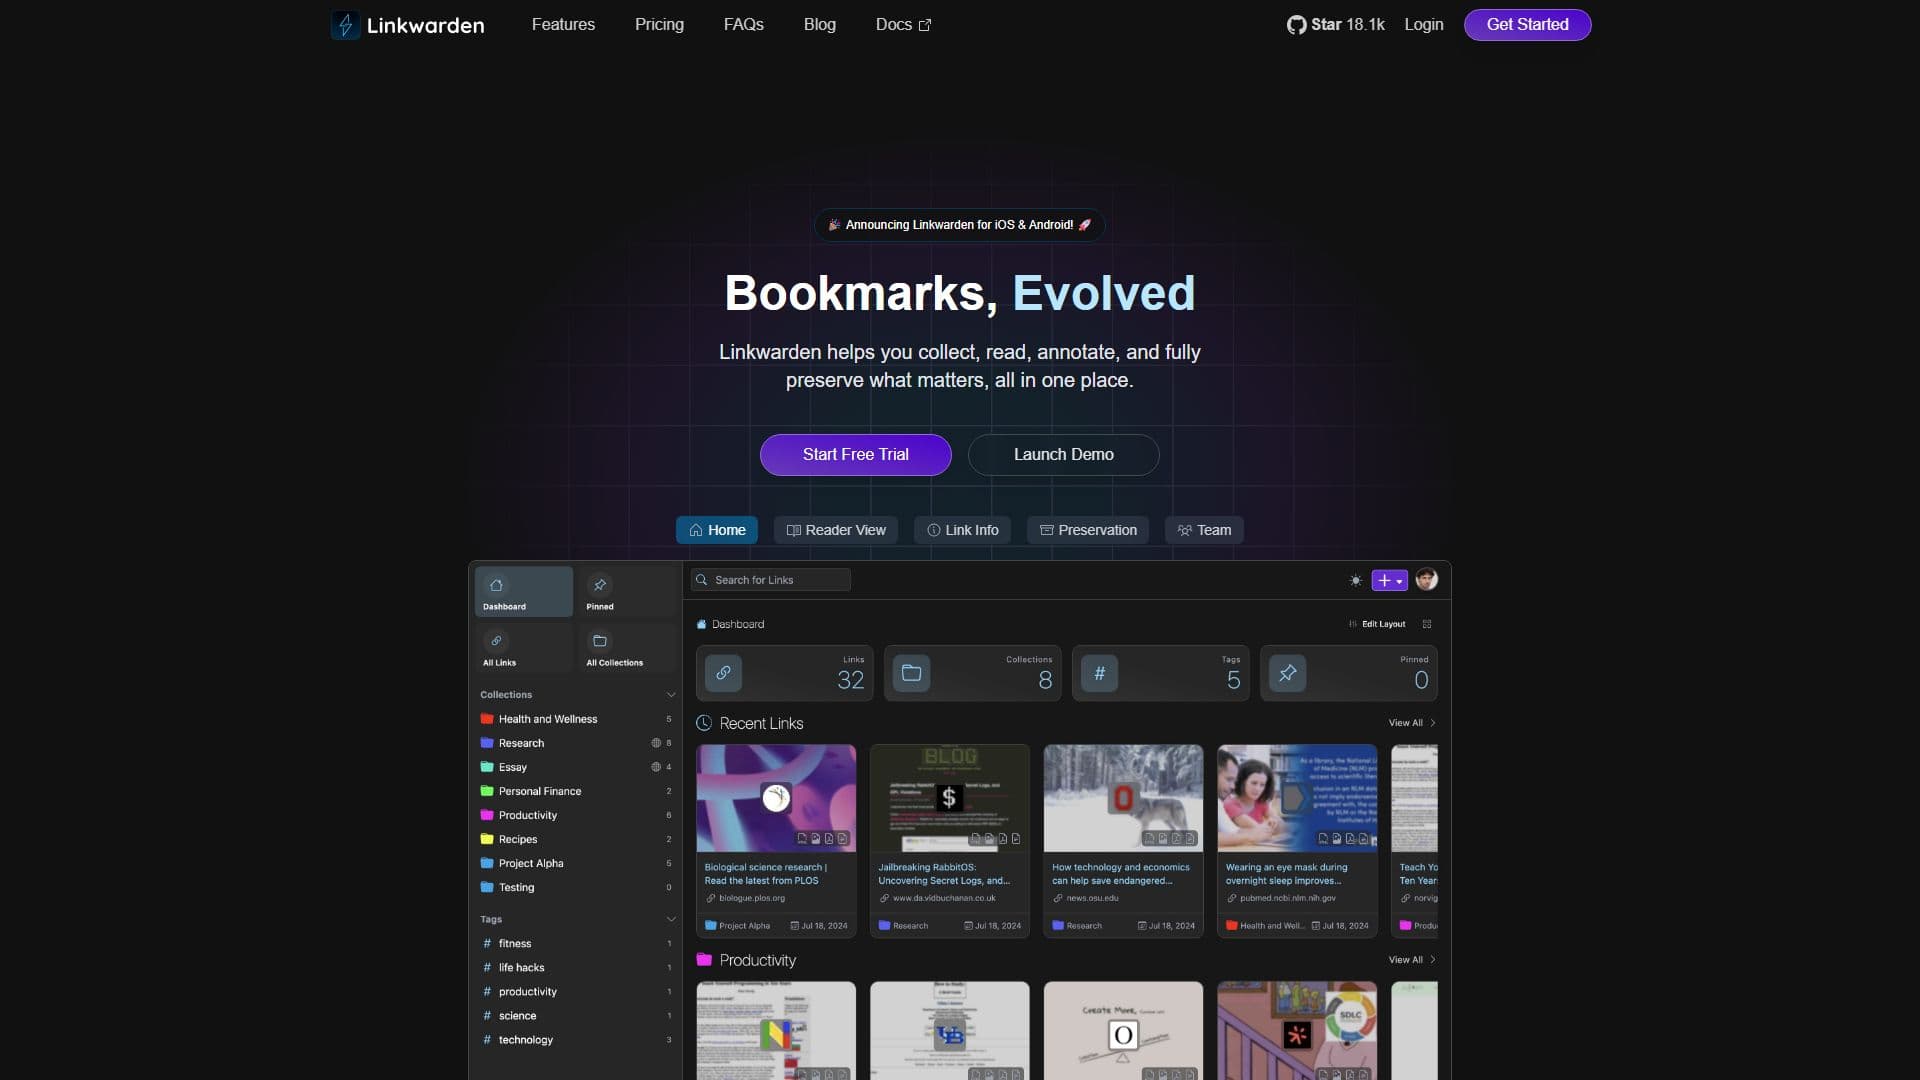
Task: Click the Linkwarden logo icon
Action: coord(345,25)
